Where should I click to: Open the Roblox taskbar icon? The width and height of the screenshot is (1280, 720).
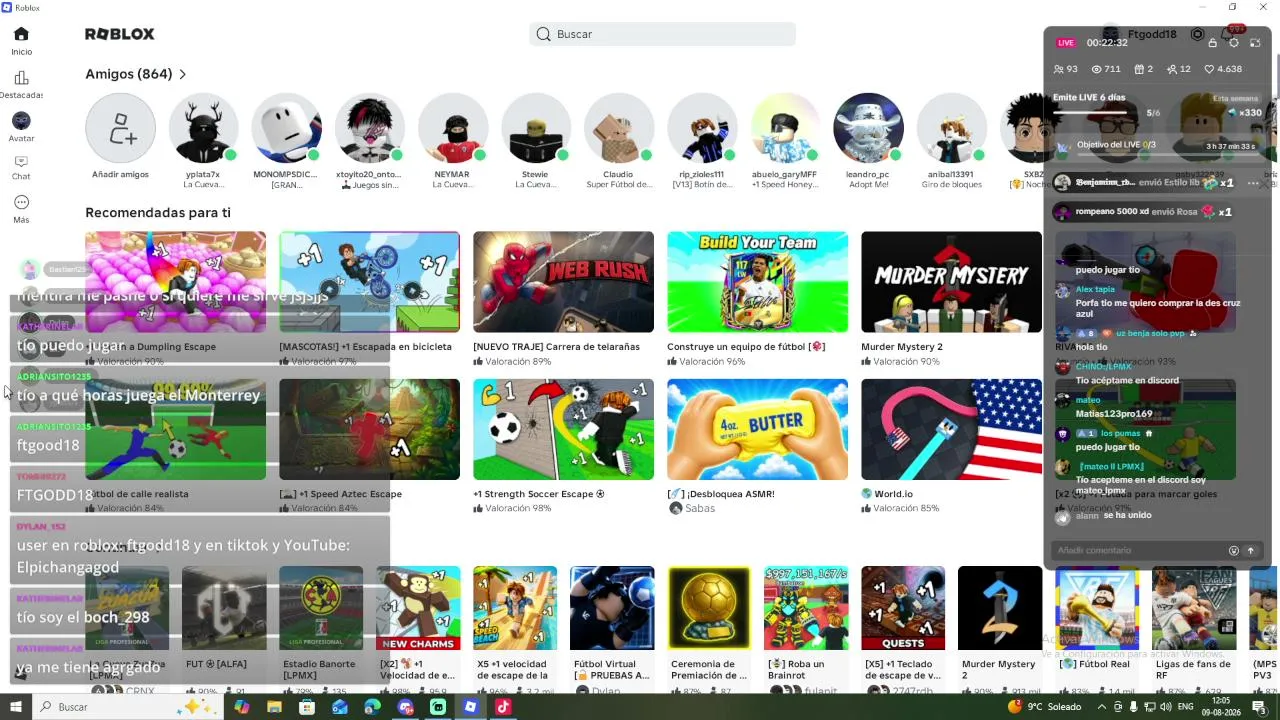tap(470, 707)
